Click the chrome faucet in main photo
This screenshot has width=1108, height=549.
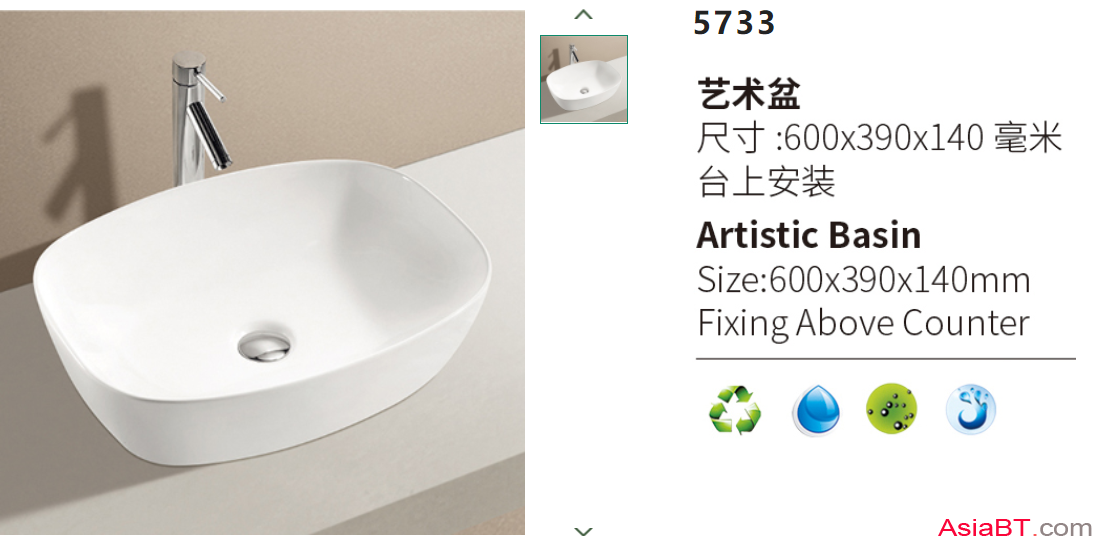(199, 117)
